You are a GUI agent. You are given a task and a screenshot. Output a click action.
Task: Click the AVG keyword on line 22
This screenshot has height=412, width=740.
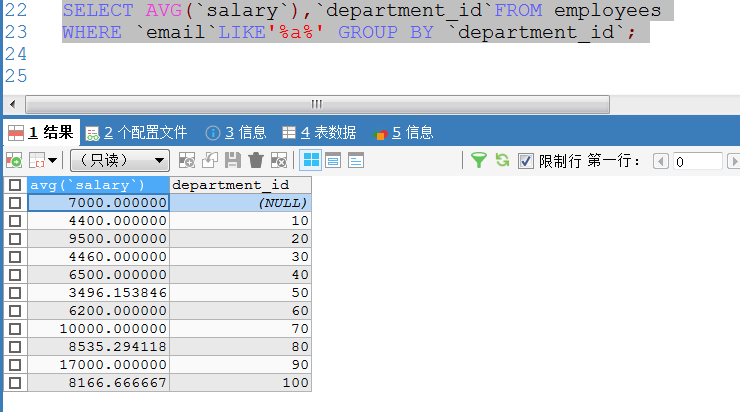click(164, 10)
